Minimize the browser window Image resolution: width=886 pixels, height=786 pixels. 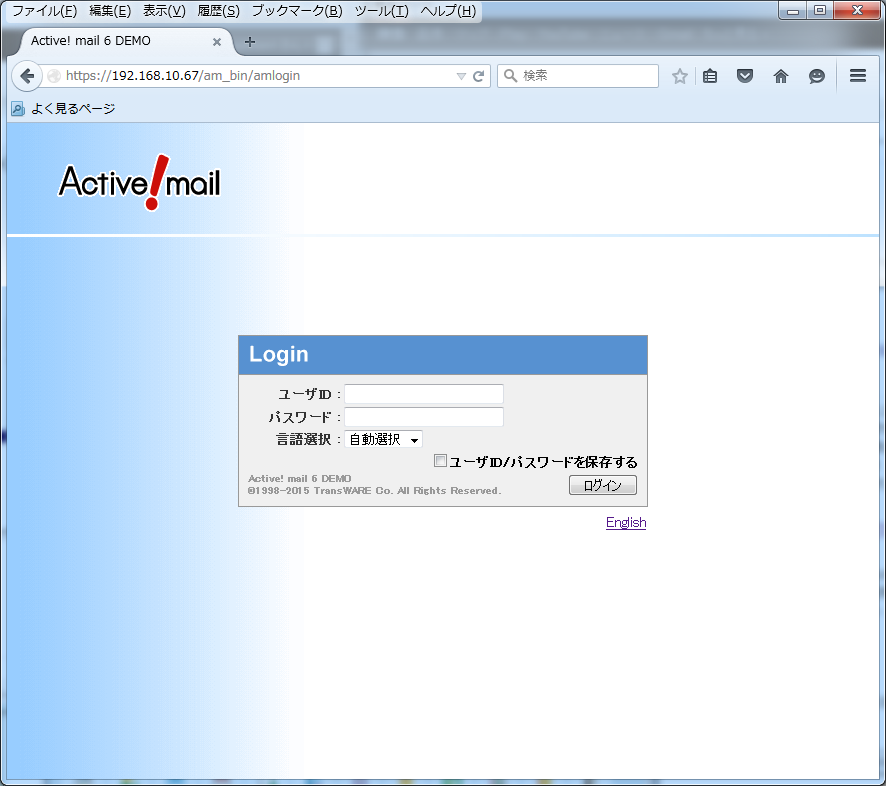tap(793, 10)
